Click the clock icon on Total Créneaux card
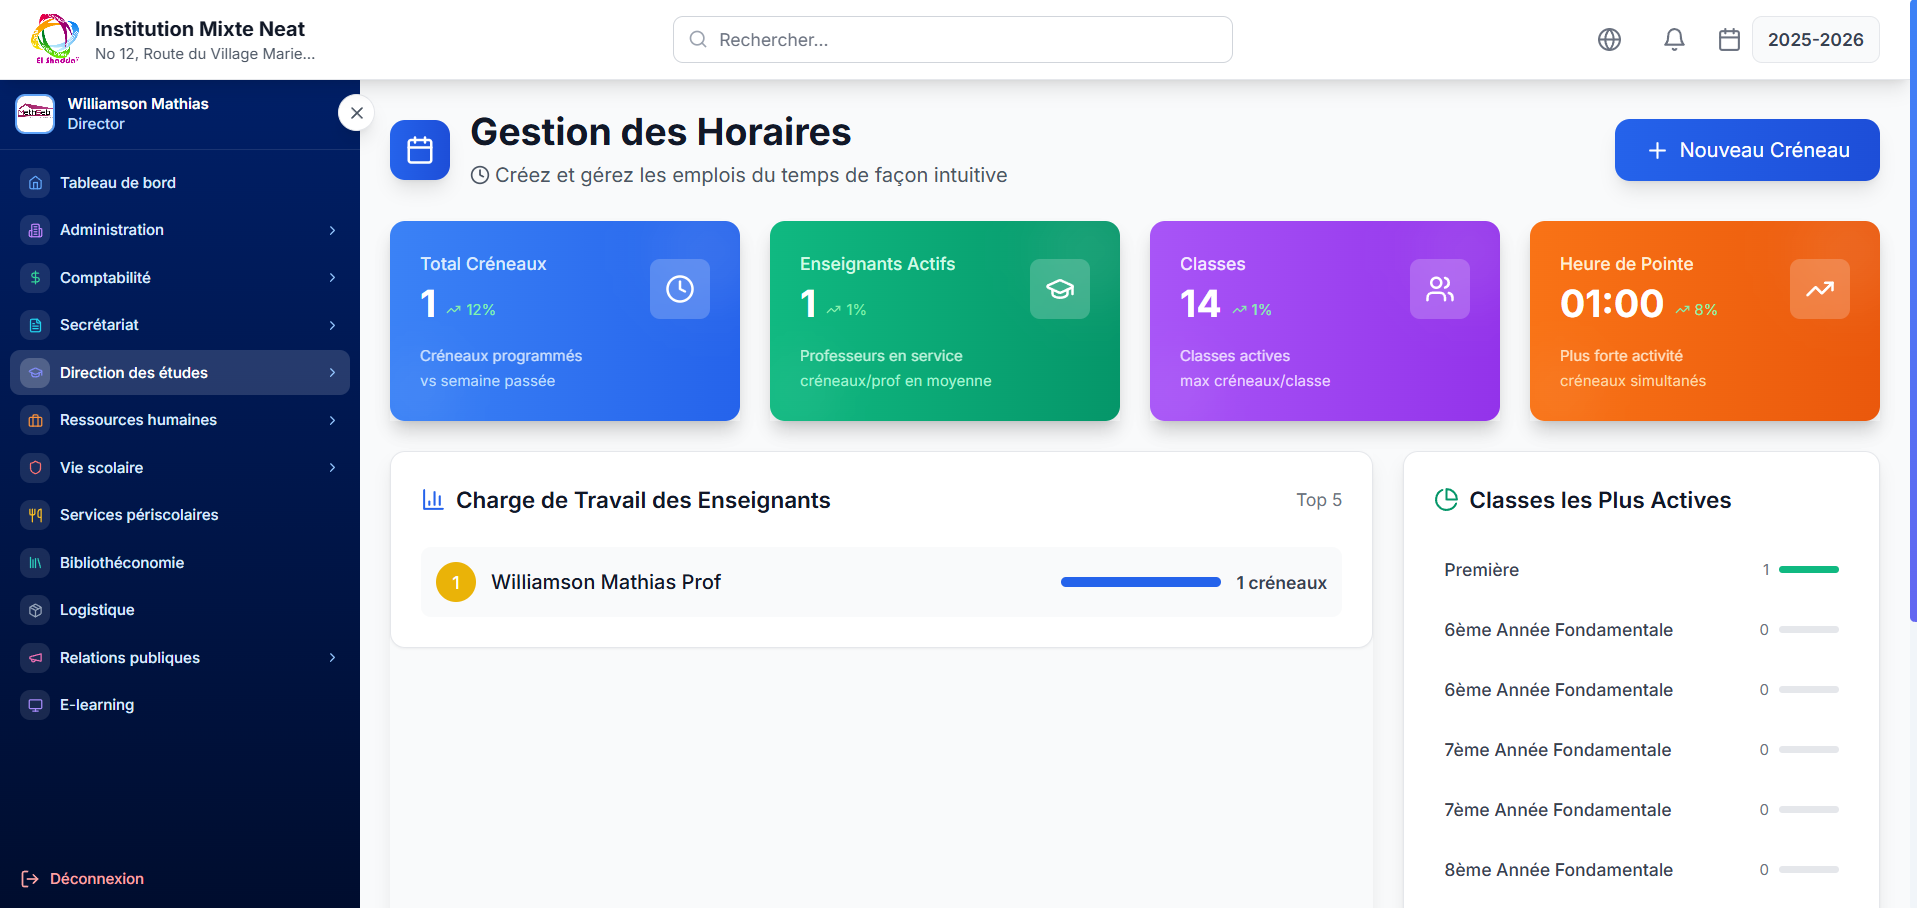This screenshot has width=1917, height=908. [x=679, y=289]
